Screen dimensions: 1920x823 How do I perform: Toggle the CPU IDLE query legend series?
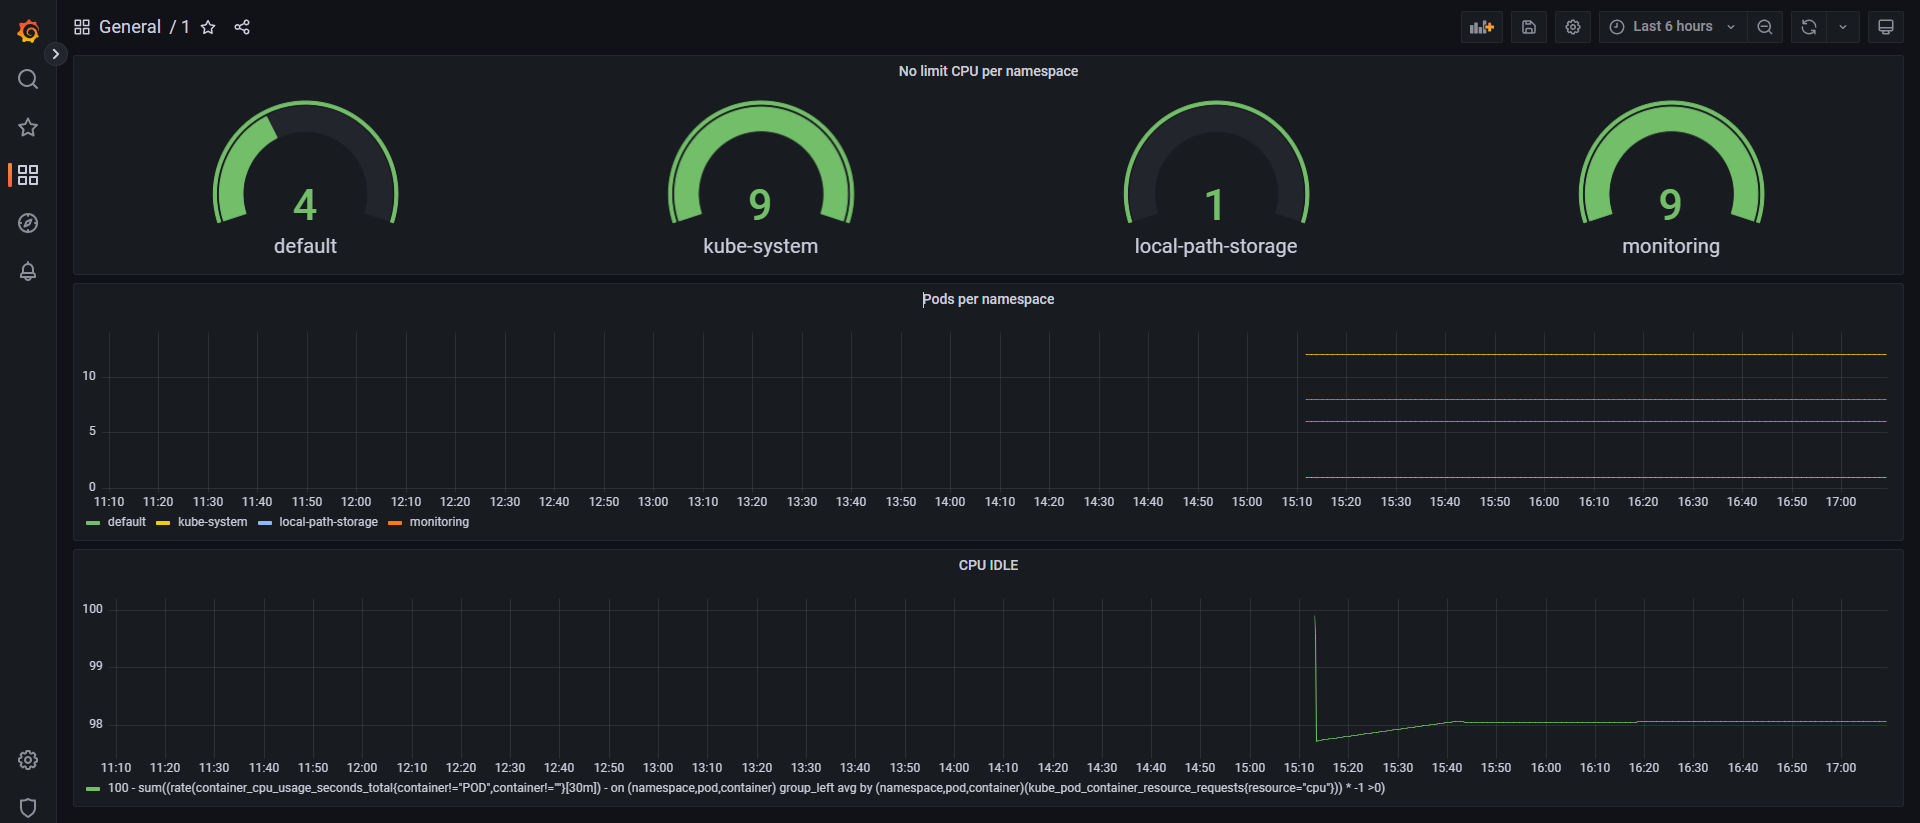[746, 788]
